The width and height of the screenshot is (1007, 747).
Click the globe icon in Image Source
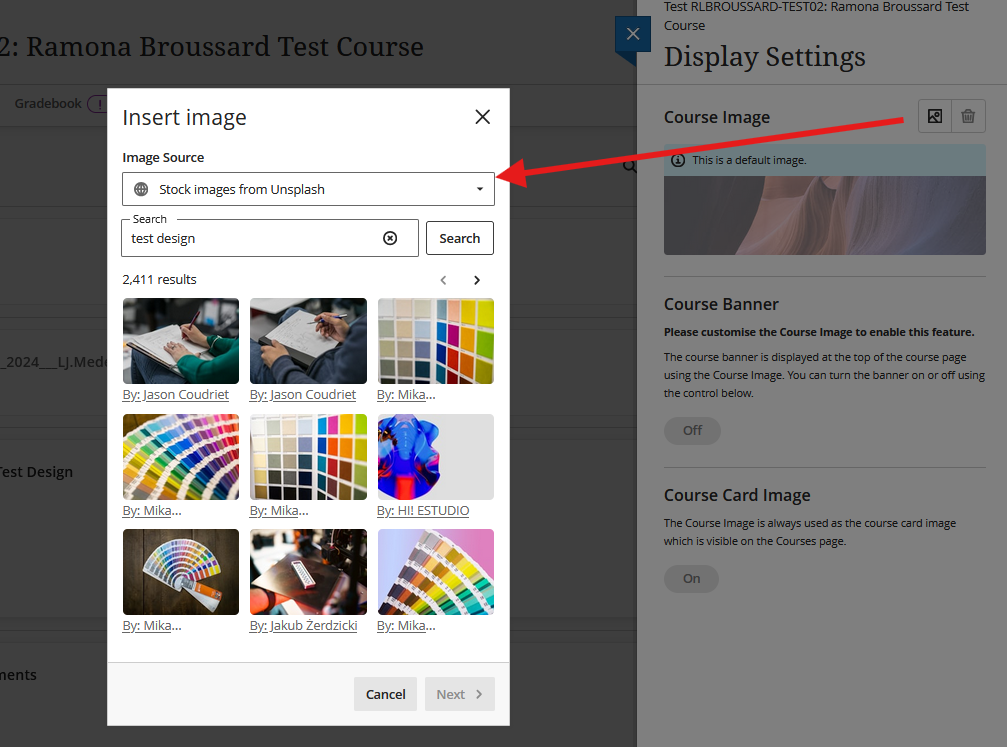point(141,189)
